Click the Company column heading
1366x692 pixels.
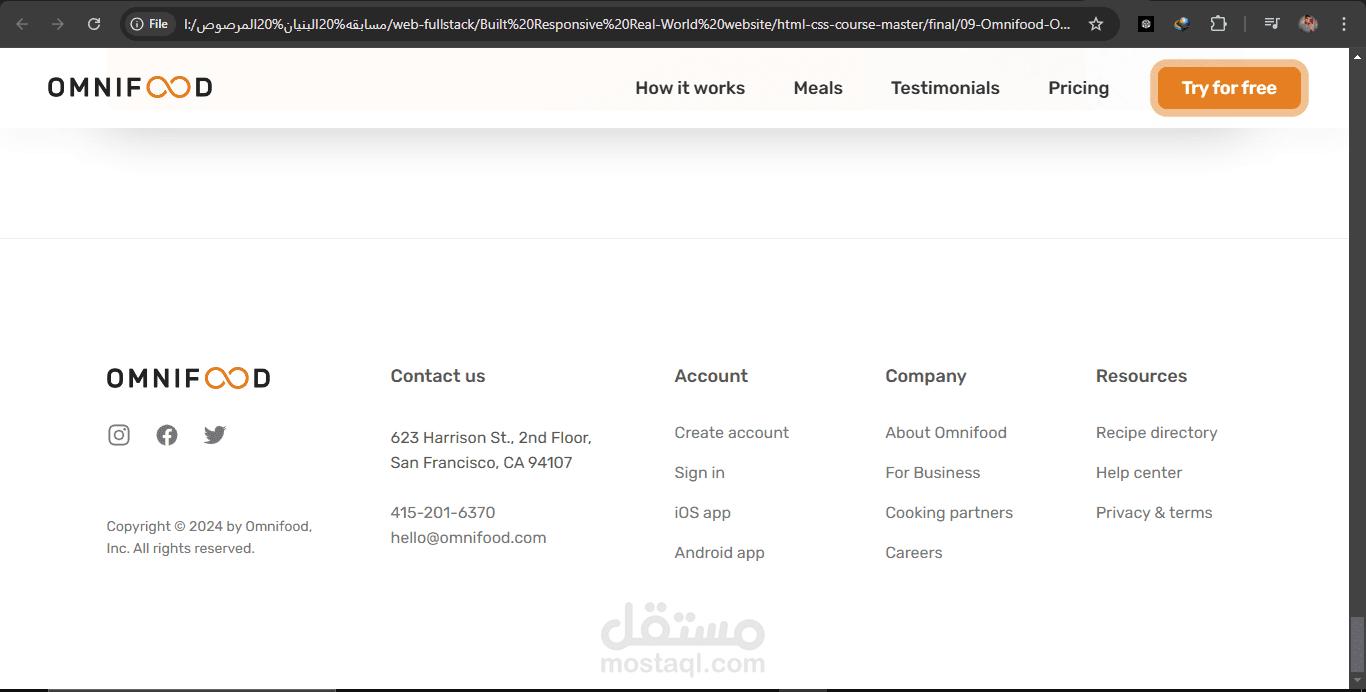click(926, 376)
